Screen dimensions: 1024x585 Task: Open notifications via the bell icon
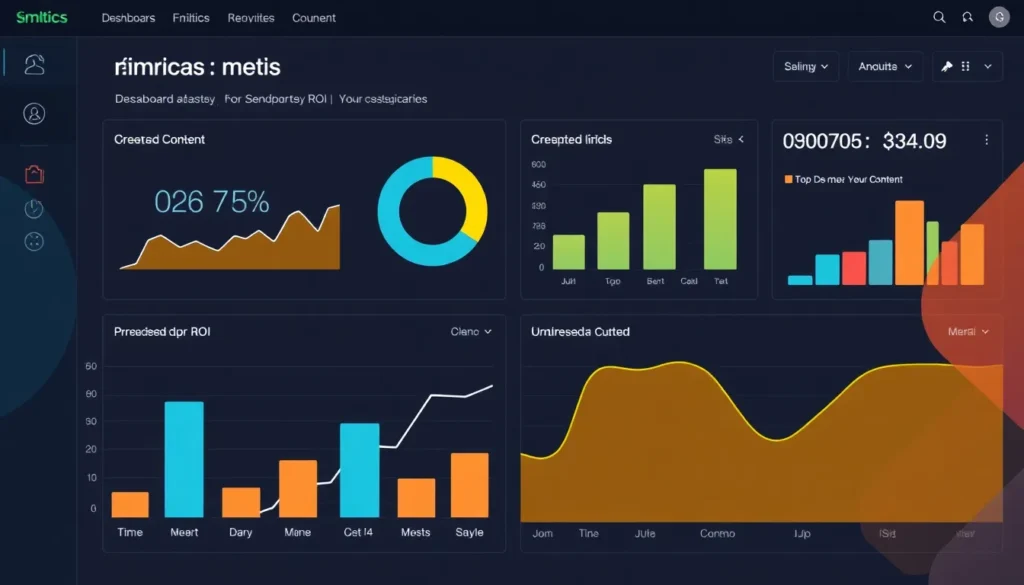click(x=967, y=17)
